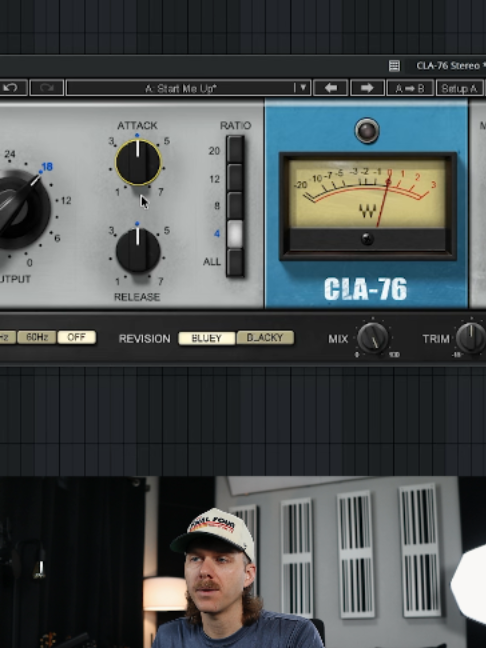
Task: Click the undo arrow icon
Action: 12,88
